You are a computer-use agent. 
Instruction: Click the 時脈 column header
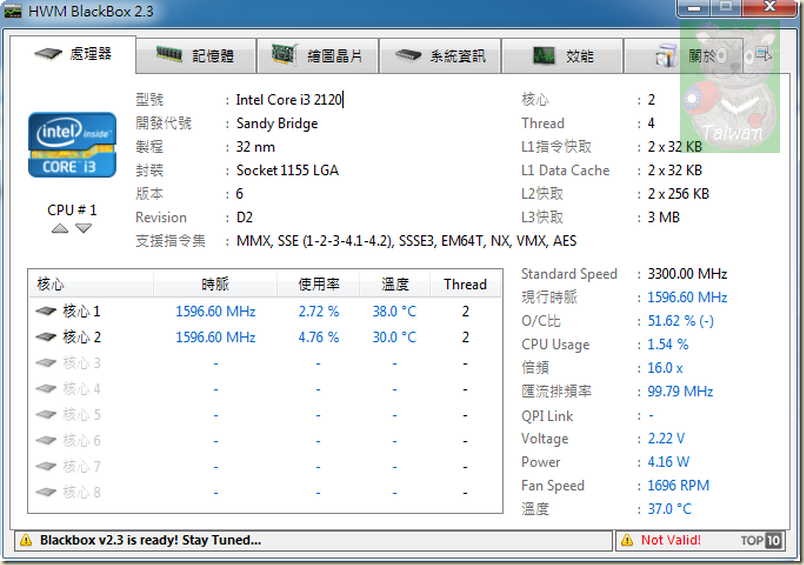point(215,284)
